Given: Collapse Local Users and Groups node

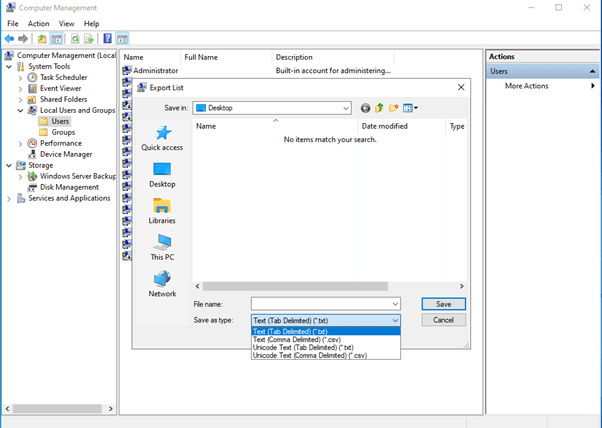Looking at the screenshot, I should [20, 111].
